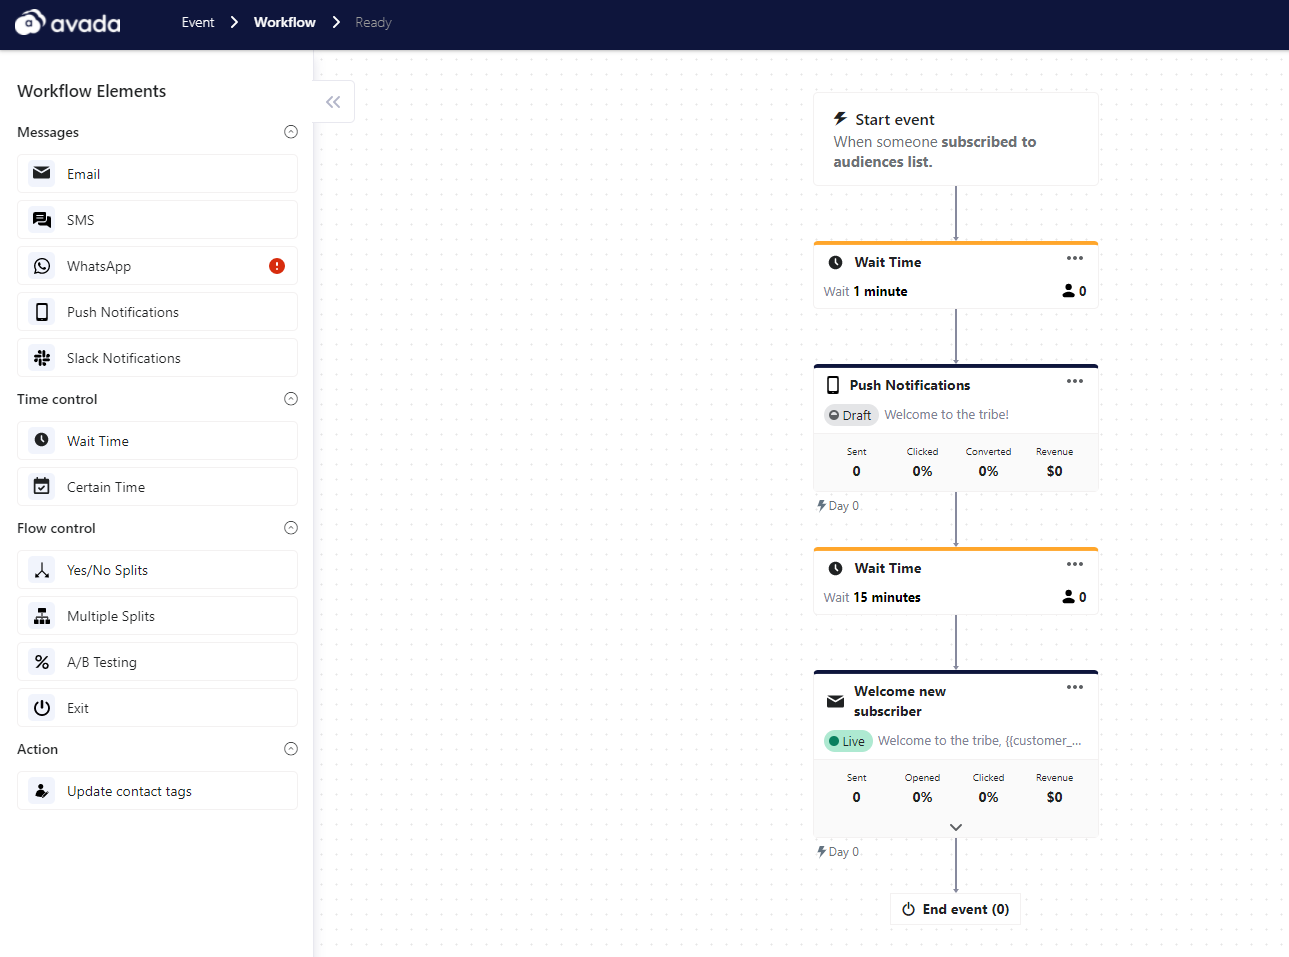
Task: Open the Event breadcrumb step
Action: [198, 22]
